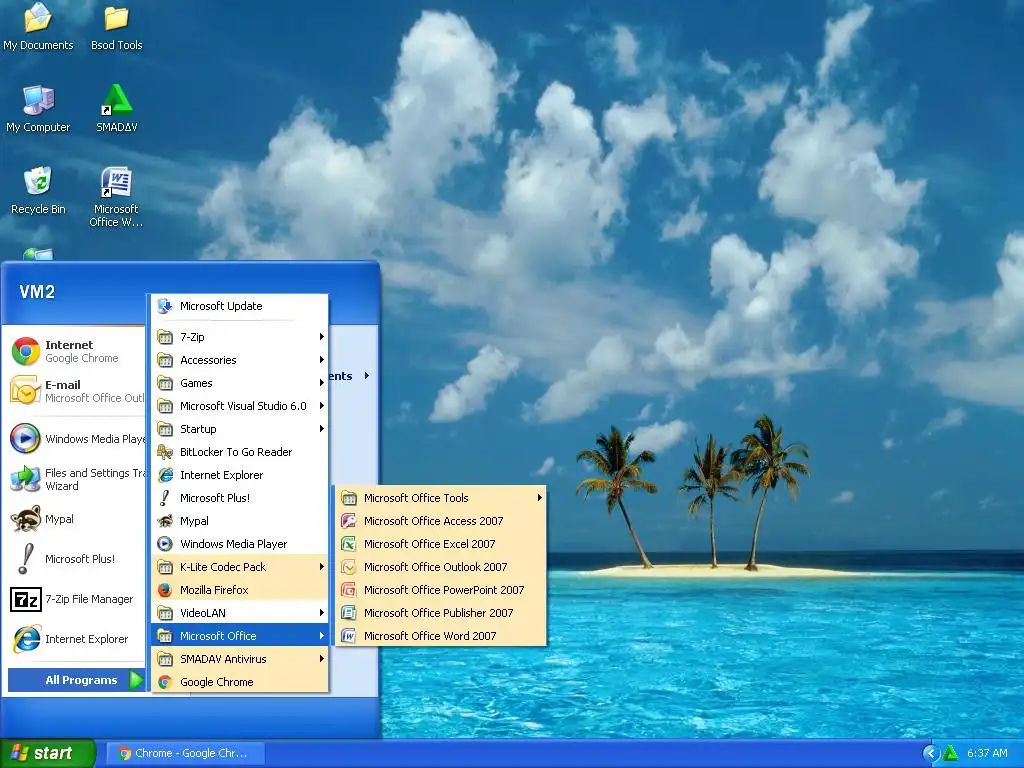This screenshot has height=768, width=1024.
Task: Select Microsoft Office Word desktop shortcut
Action: (x=116, y=182)
